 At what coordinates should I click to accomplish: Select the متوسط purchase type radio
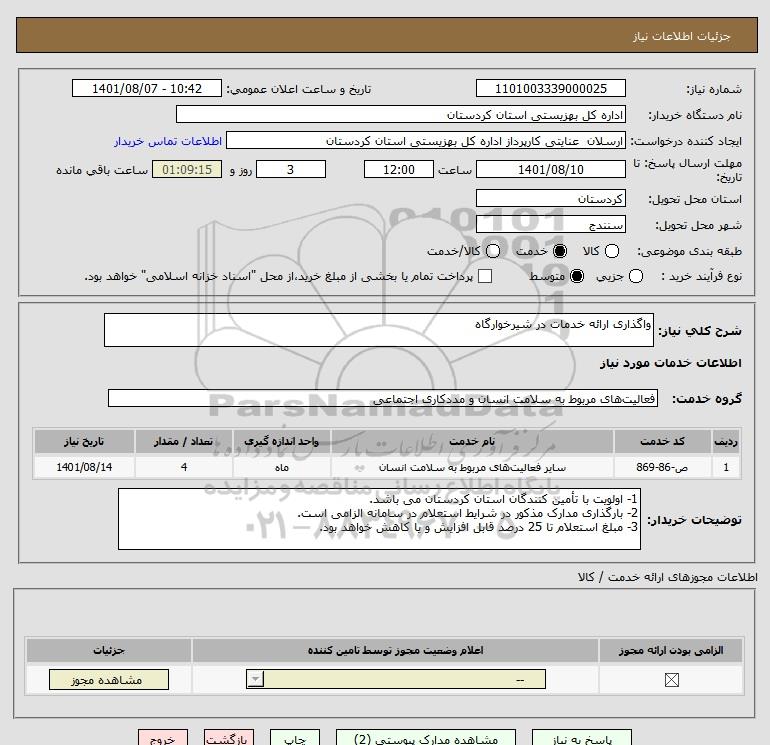[x=577, y=276]
